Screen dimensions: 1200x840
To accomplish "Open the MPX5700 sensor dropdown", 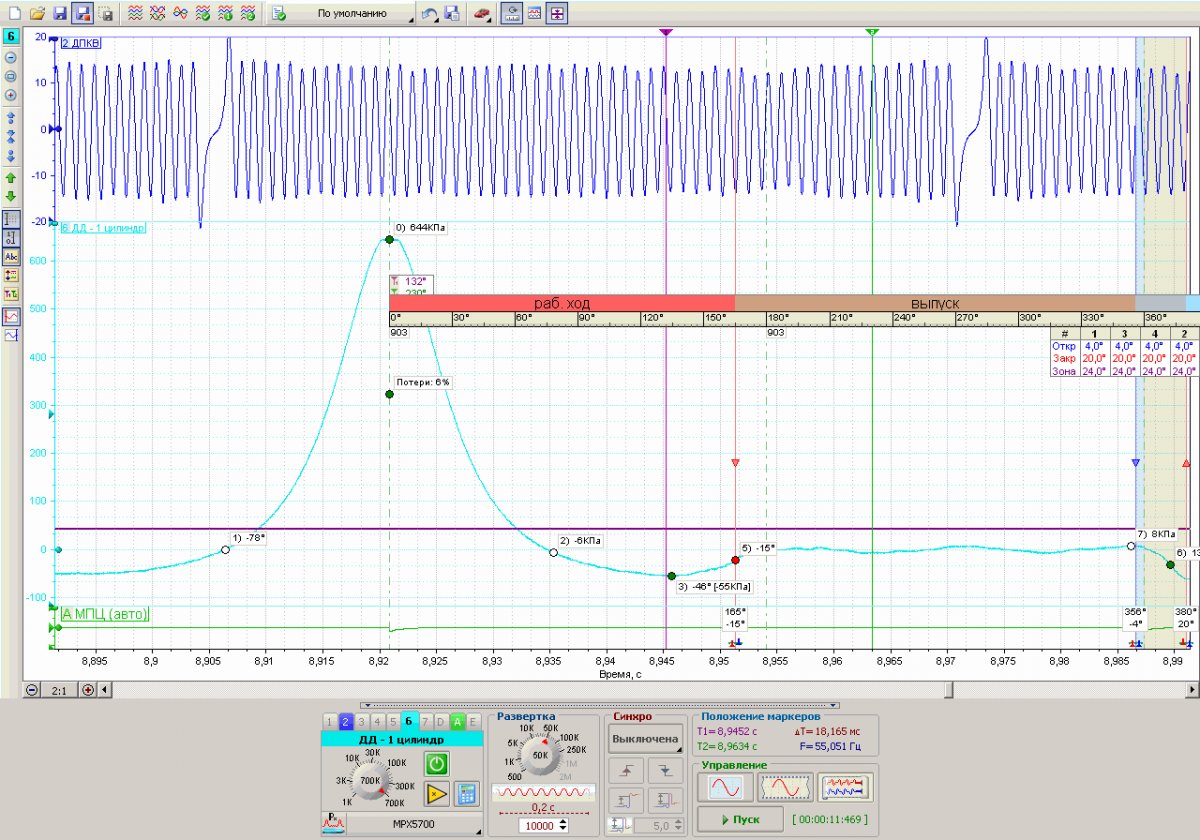I will click(x=412, y=825).
